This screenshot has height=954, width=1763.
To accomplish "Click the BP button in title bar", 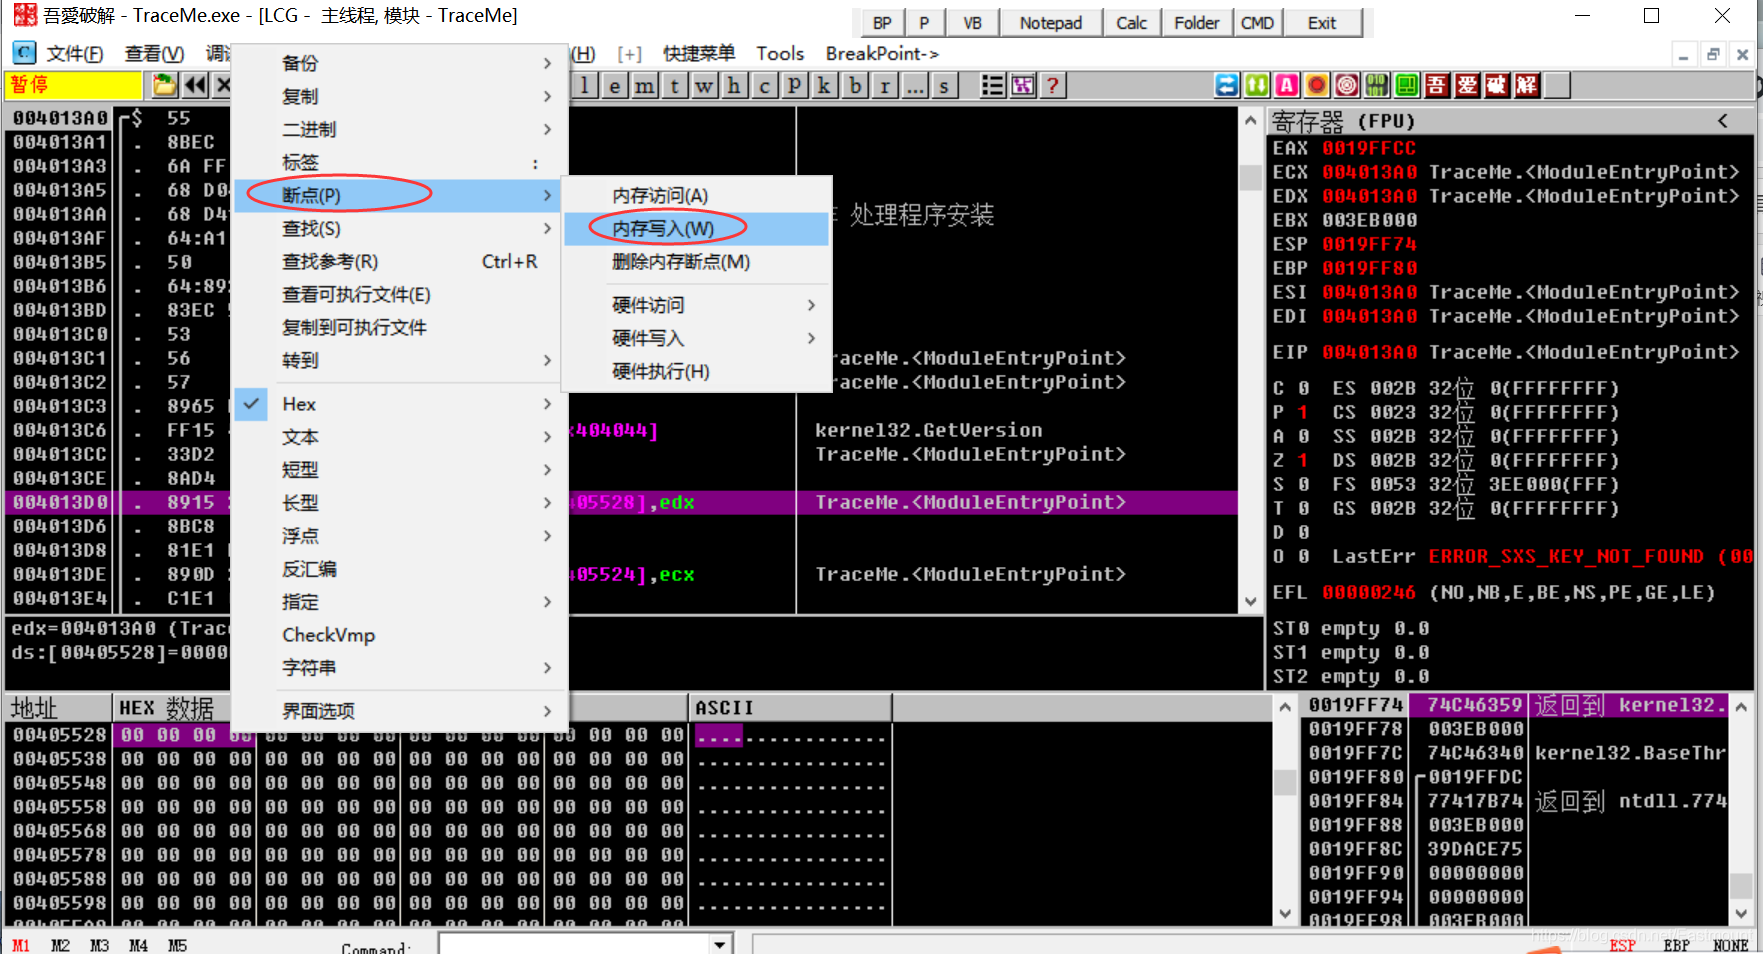I will pyautogui.click(x=882, y=23).
